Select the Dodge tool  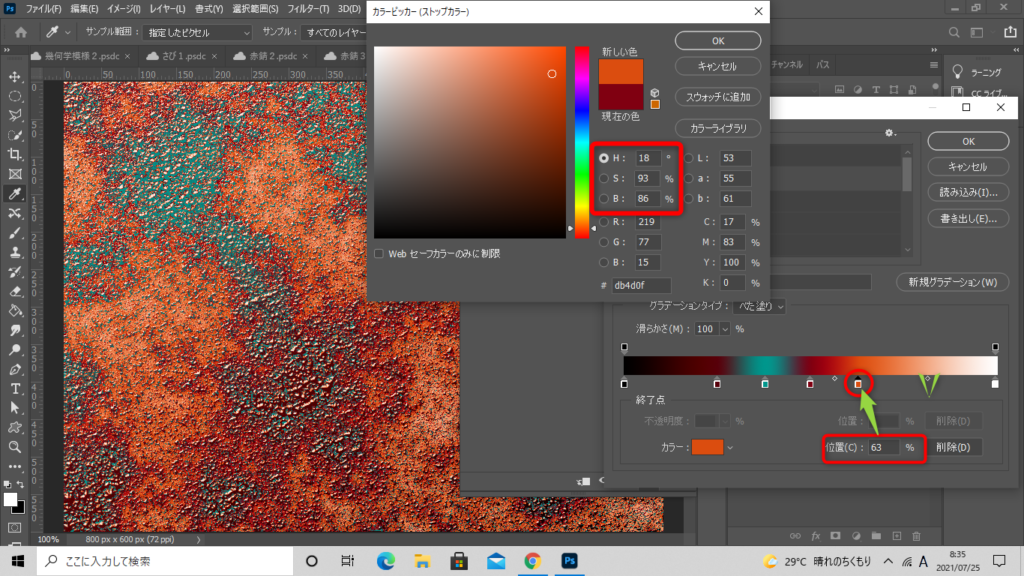14,350
